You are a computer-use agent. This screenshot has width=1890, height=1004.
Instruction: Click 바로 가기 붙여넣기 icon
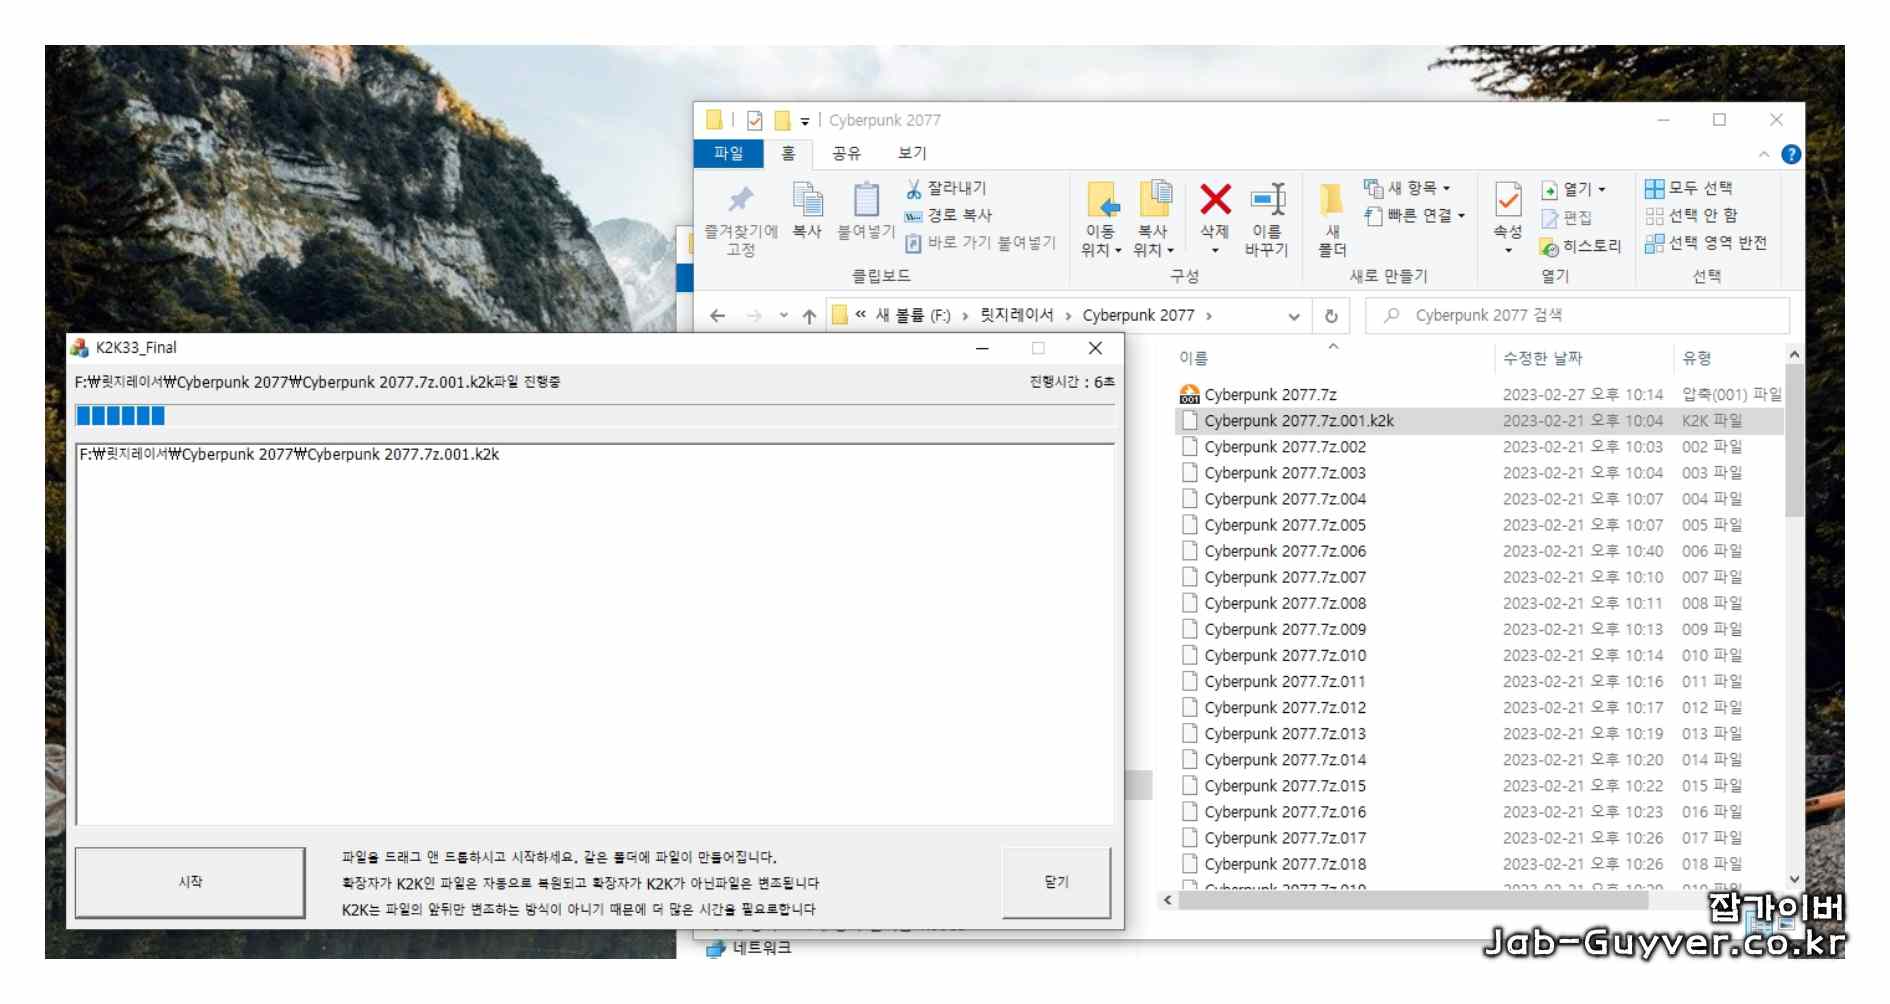click(913, 243)
